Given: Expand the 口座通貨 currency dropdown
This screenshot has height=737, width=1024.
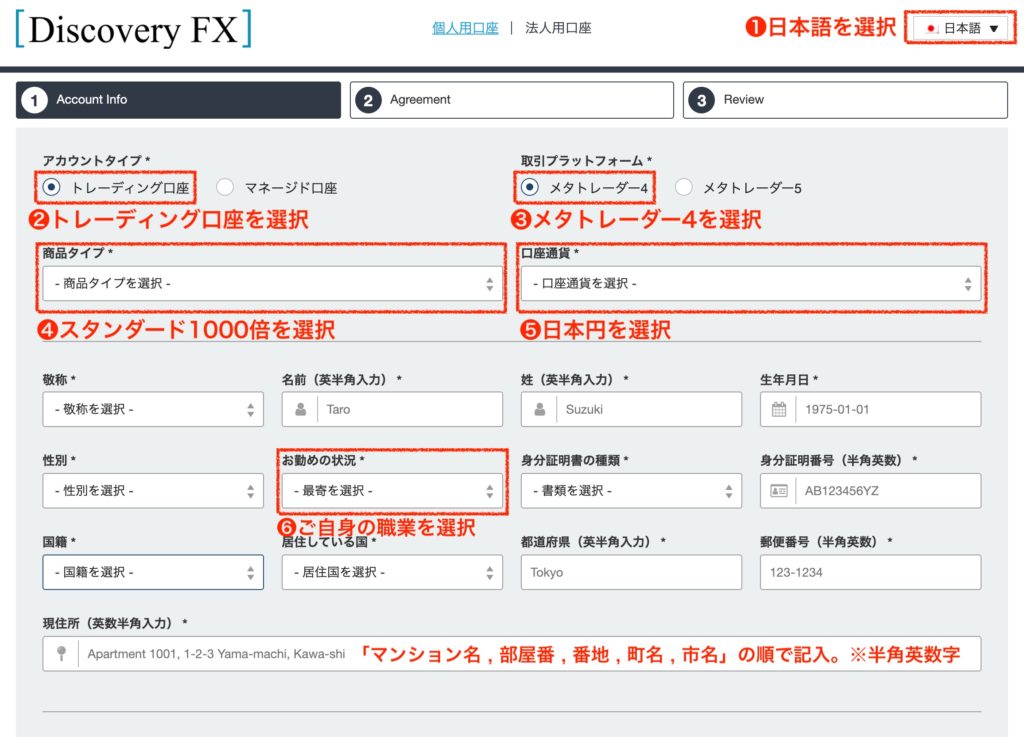Looking at the screenshot, I should click(x=750, y=284).
